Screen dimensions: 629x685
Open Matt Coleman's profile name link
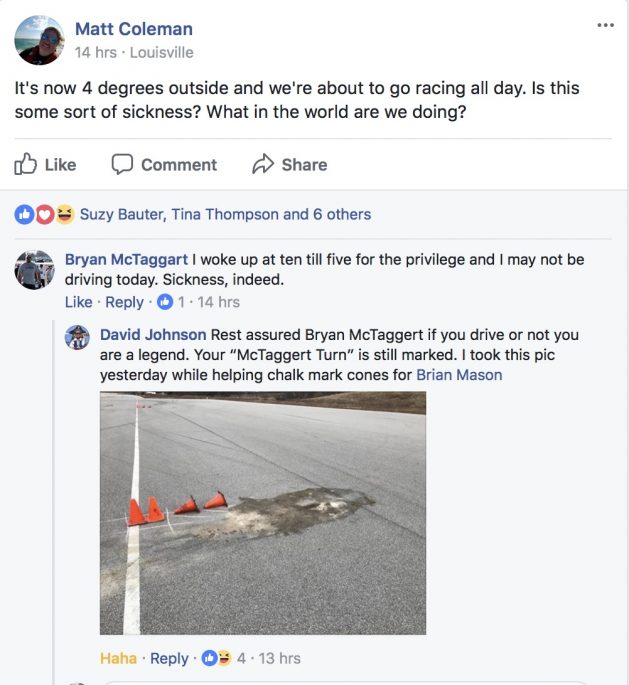point(134,29)
